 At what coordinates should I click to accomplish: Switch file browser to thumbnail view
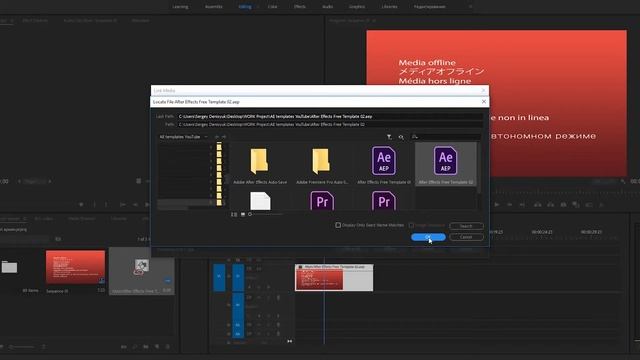[243, 214]
